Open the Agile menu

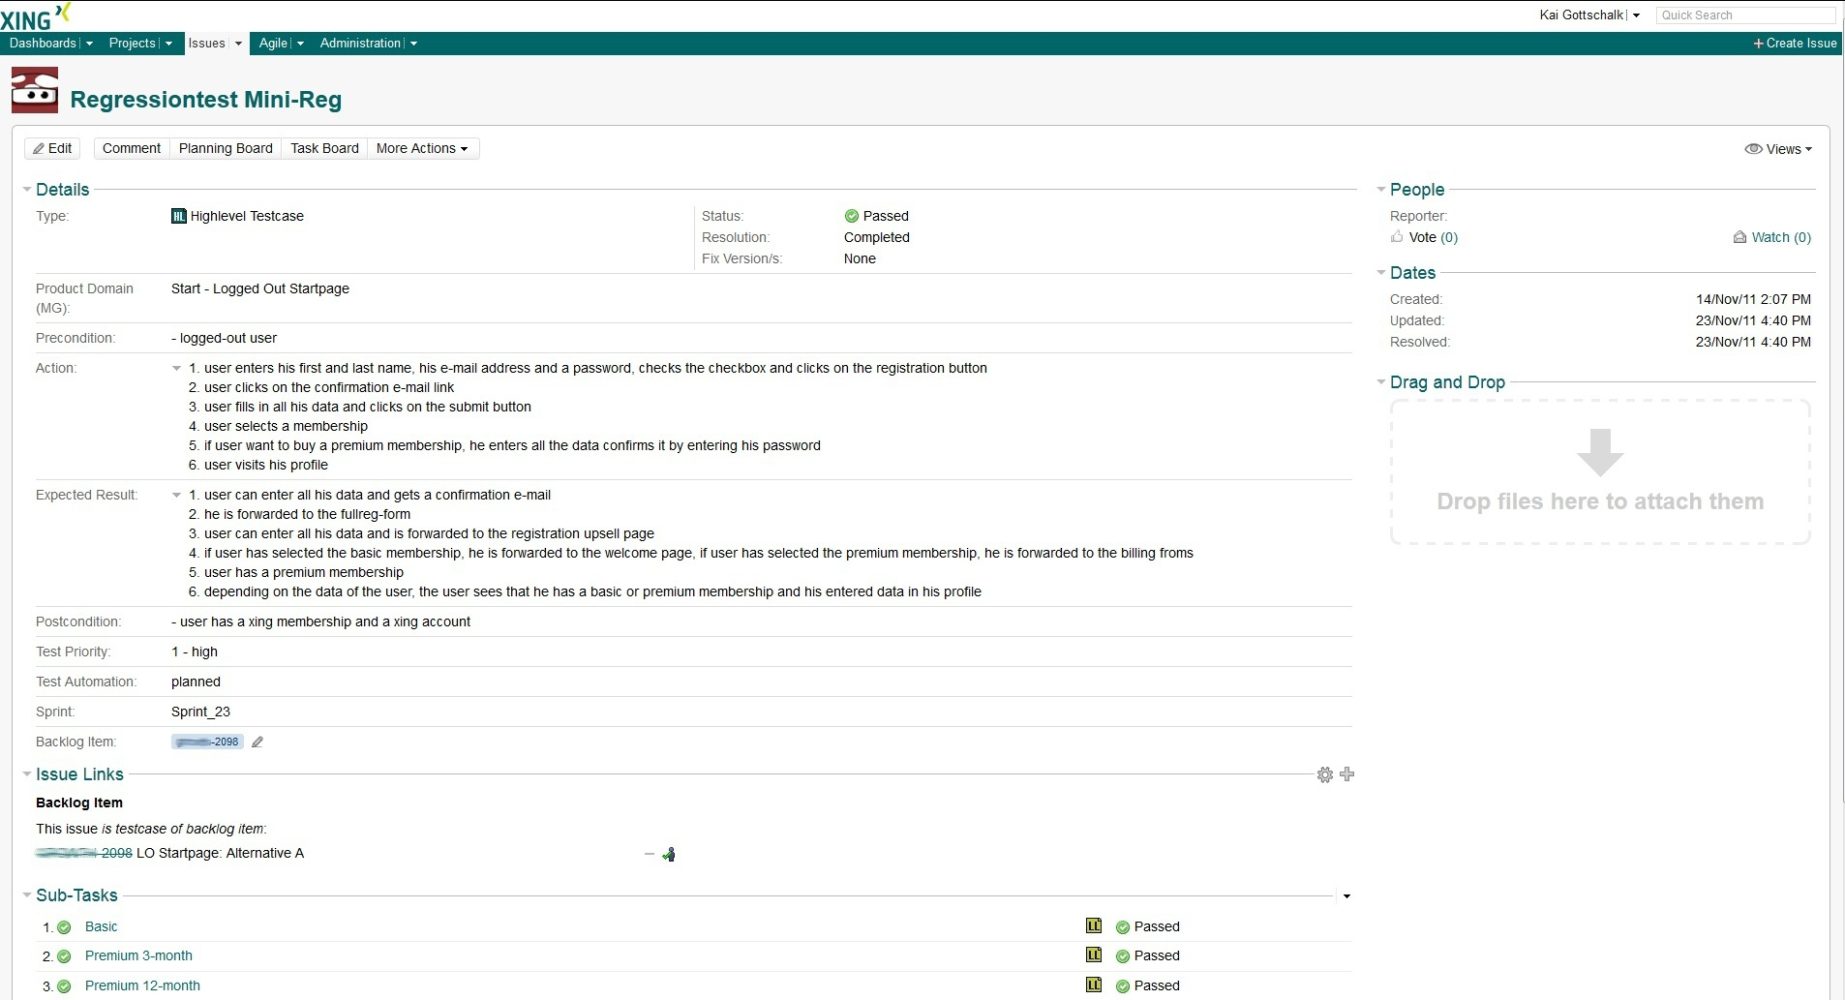(274, 43)
